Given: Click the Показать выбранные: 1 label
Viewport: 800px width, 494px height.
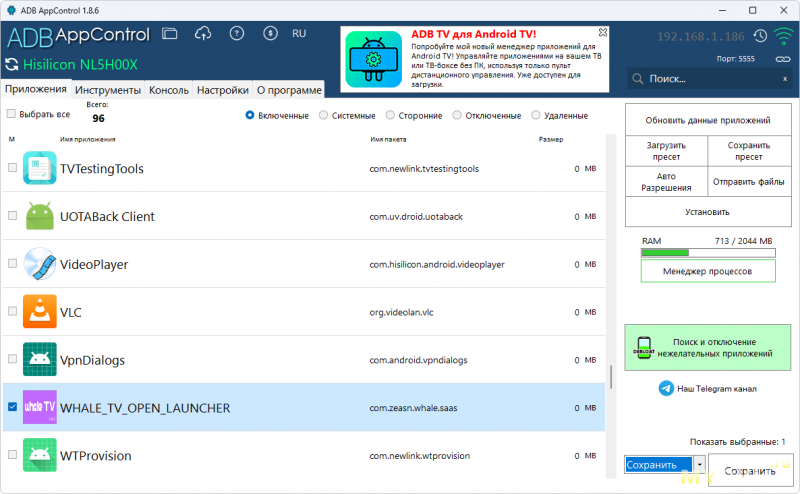Looking at the screenshot, I should click(737, 442).
